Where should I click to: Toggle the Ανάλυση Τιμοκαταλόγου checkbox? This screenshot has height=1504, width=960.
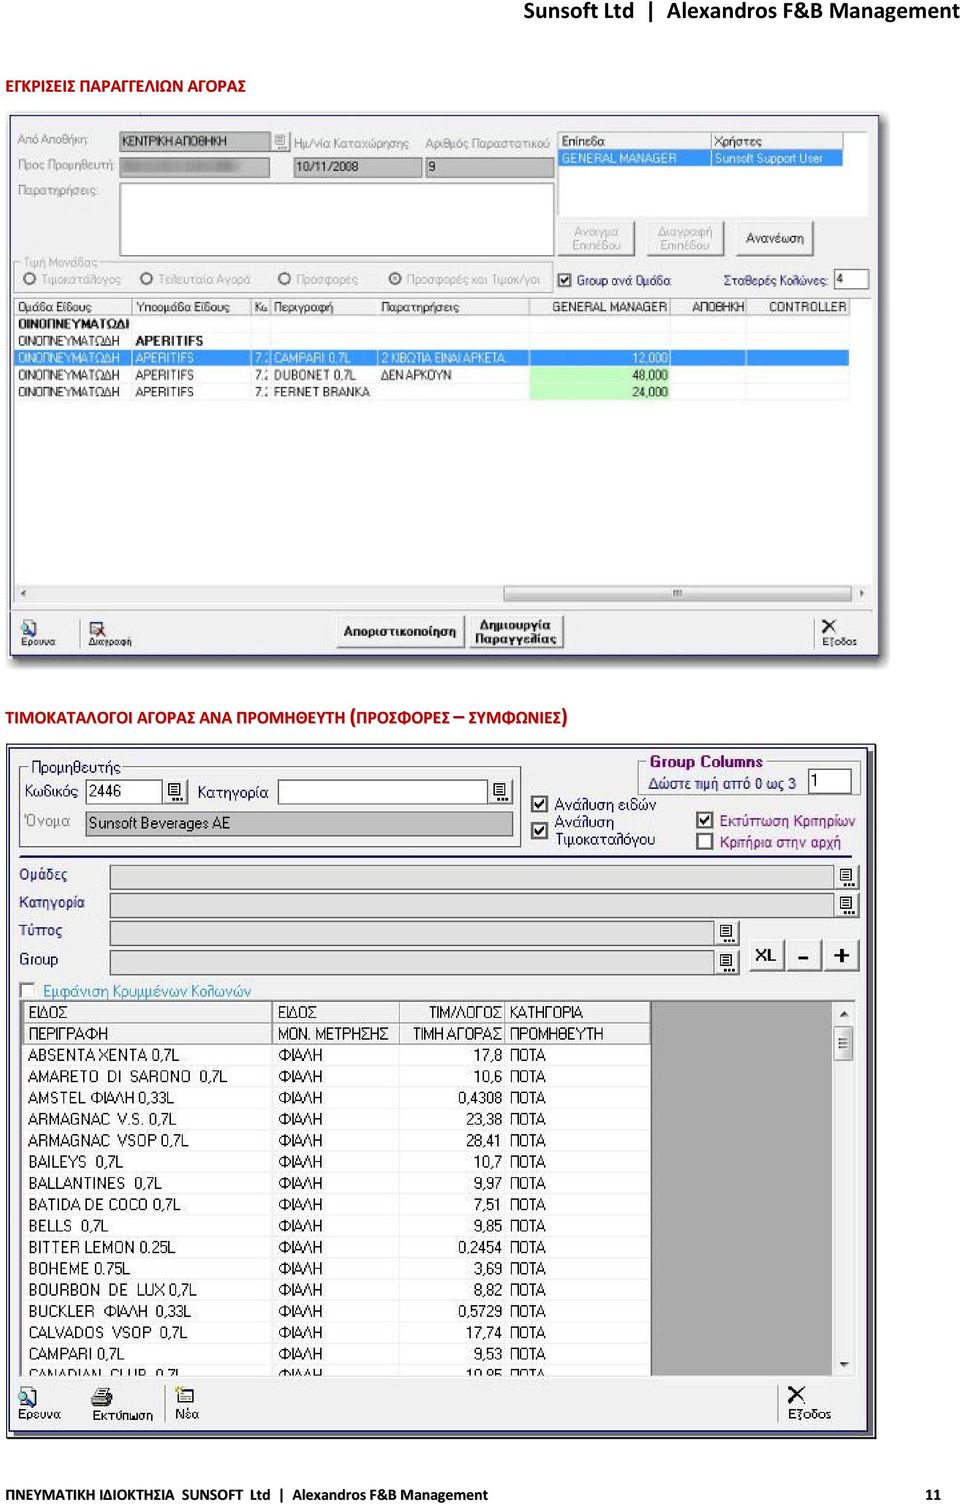tap(540, 830)
